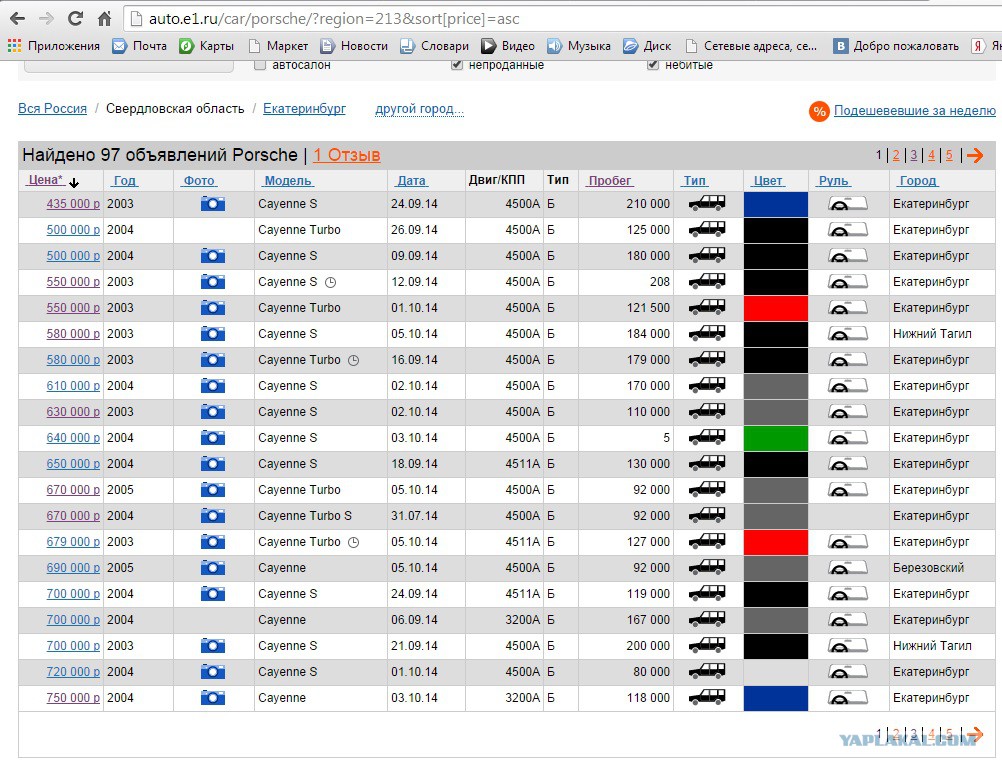Open the 720 000 р listing
Image resolution: width=1002 pixels, height=770 pixels.
coord(73,672)
